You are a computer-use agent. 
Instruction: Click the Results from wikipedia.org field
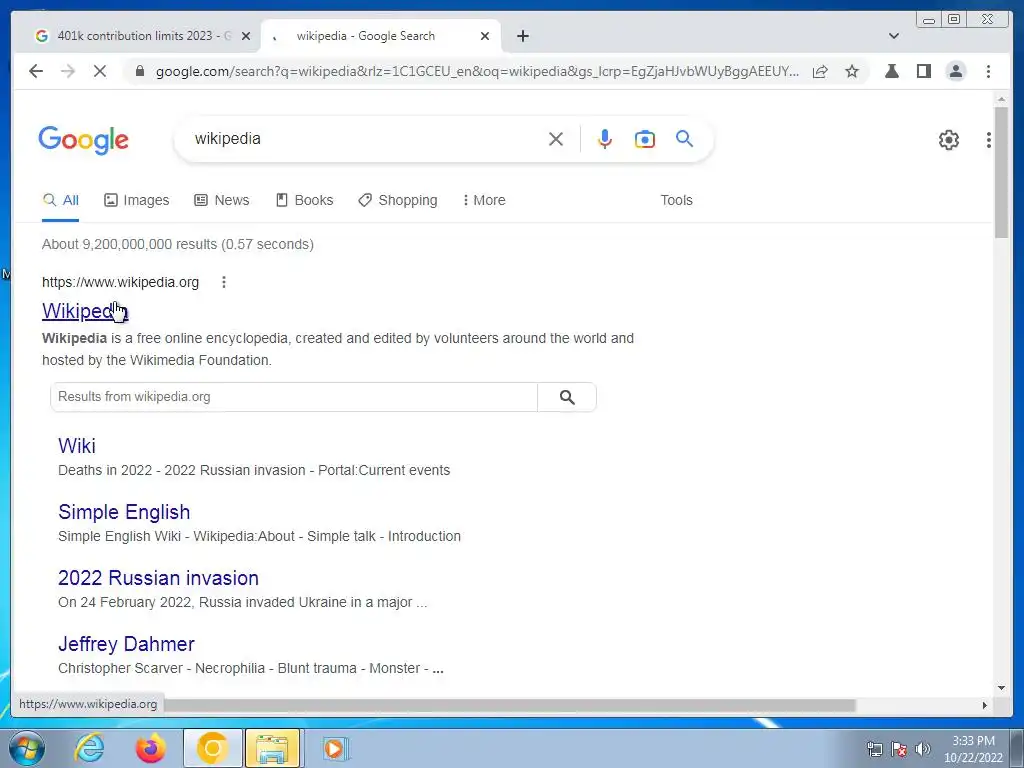click(x=294, y=396)
